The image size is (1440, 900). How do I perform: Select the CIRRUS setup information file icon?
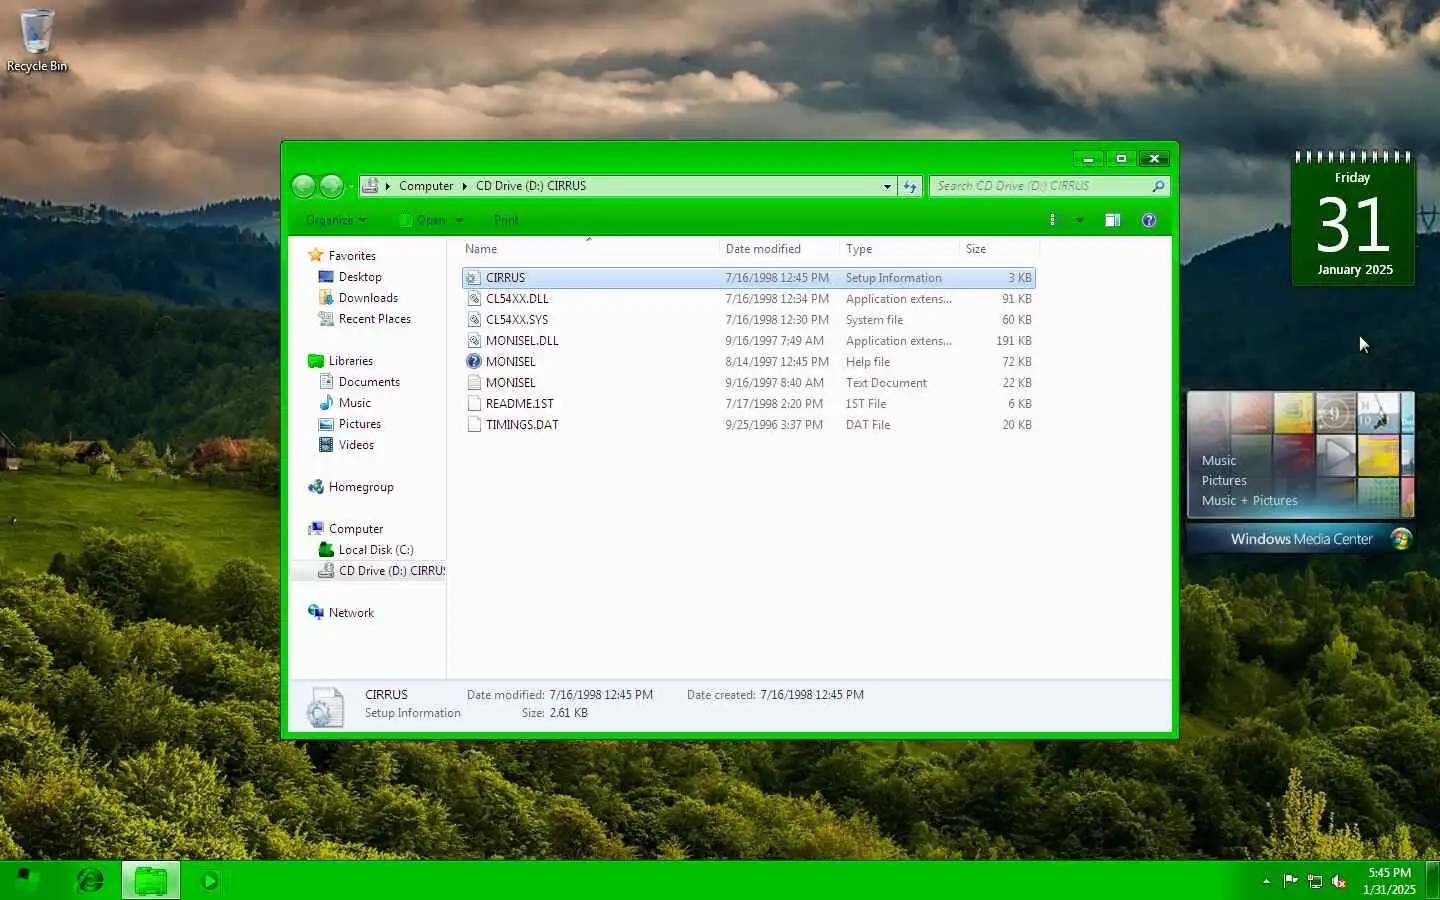coord(474,278)
